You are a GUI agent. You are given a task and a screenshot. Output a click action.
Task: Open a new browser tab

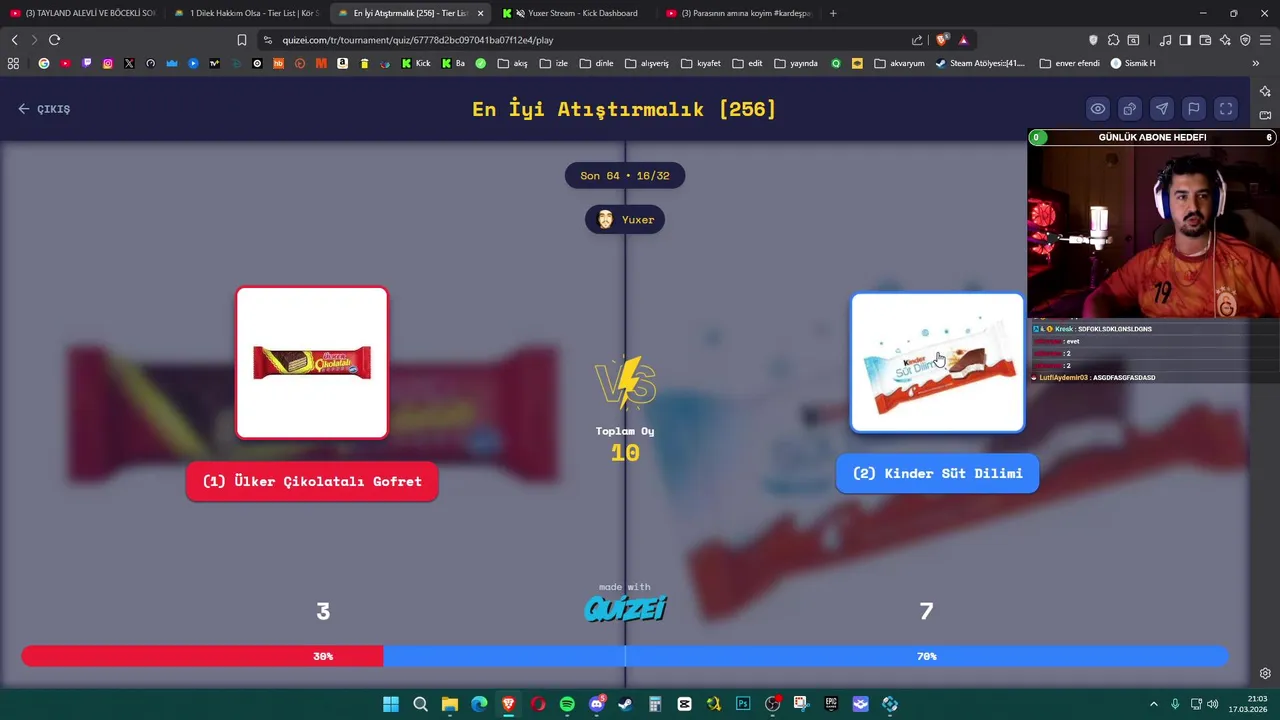(833, 13)
